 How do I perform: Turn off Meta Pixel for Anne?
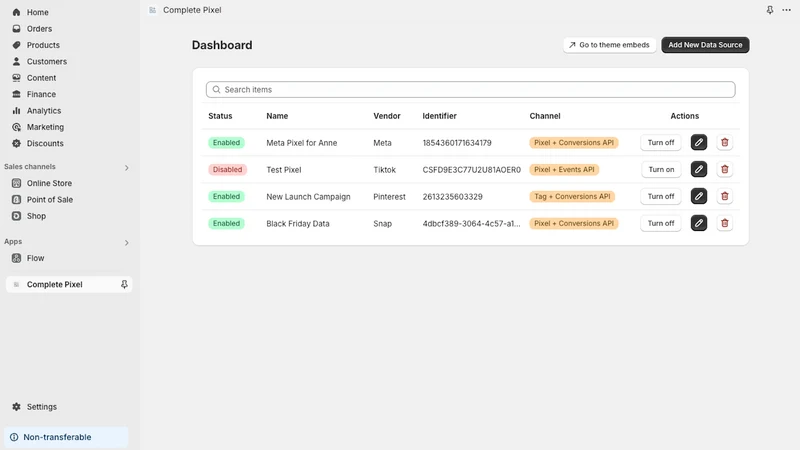(x=661, y=142)
